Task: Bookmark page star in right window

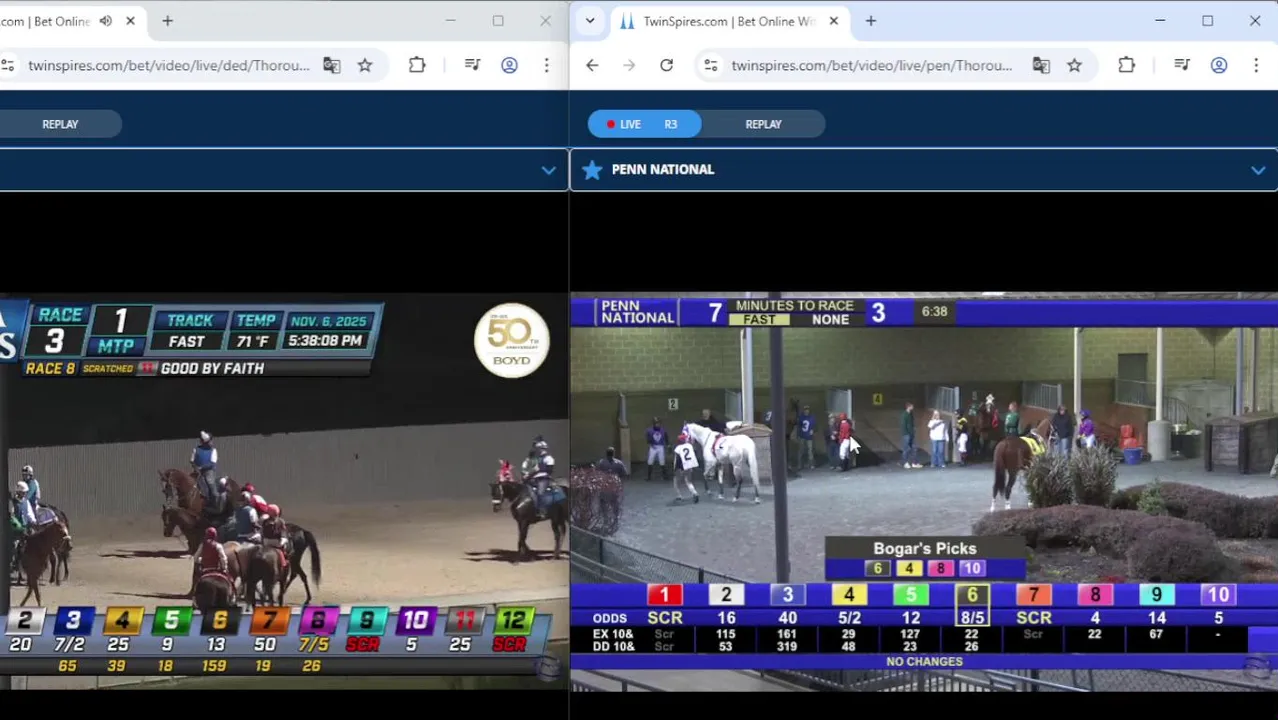Action: point(1074,65)
